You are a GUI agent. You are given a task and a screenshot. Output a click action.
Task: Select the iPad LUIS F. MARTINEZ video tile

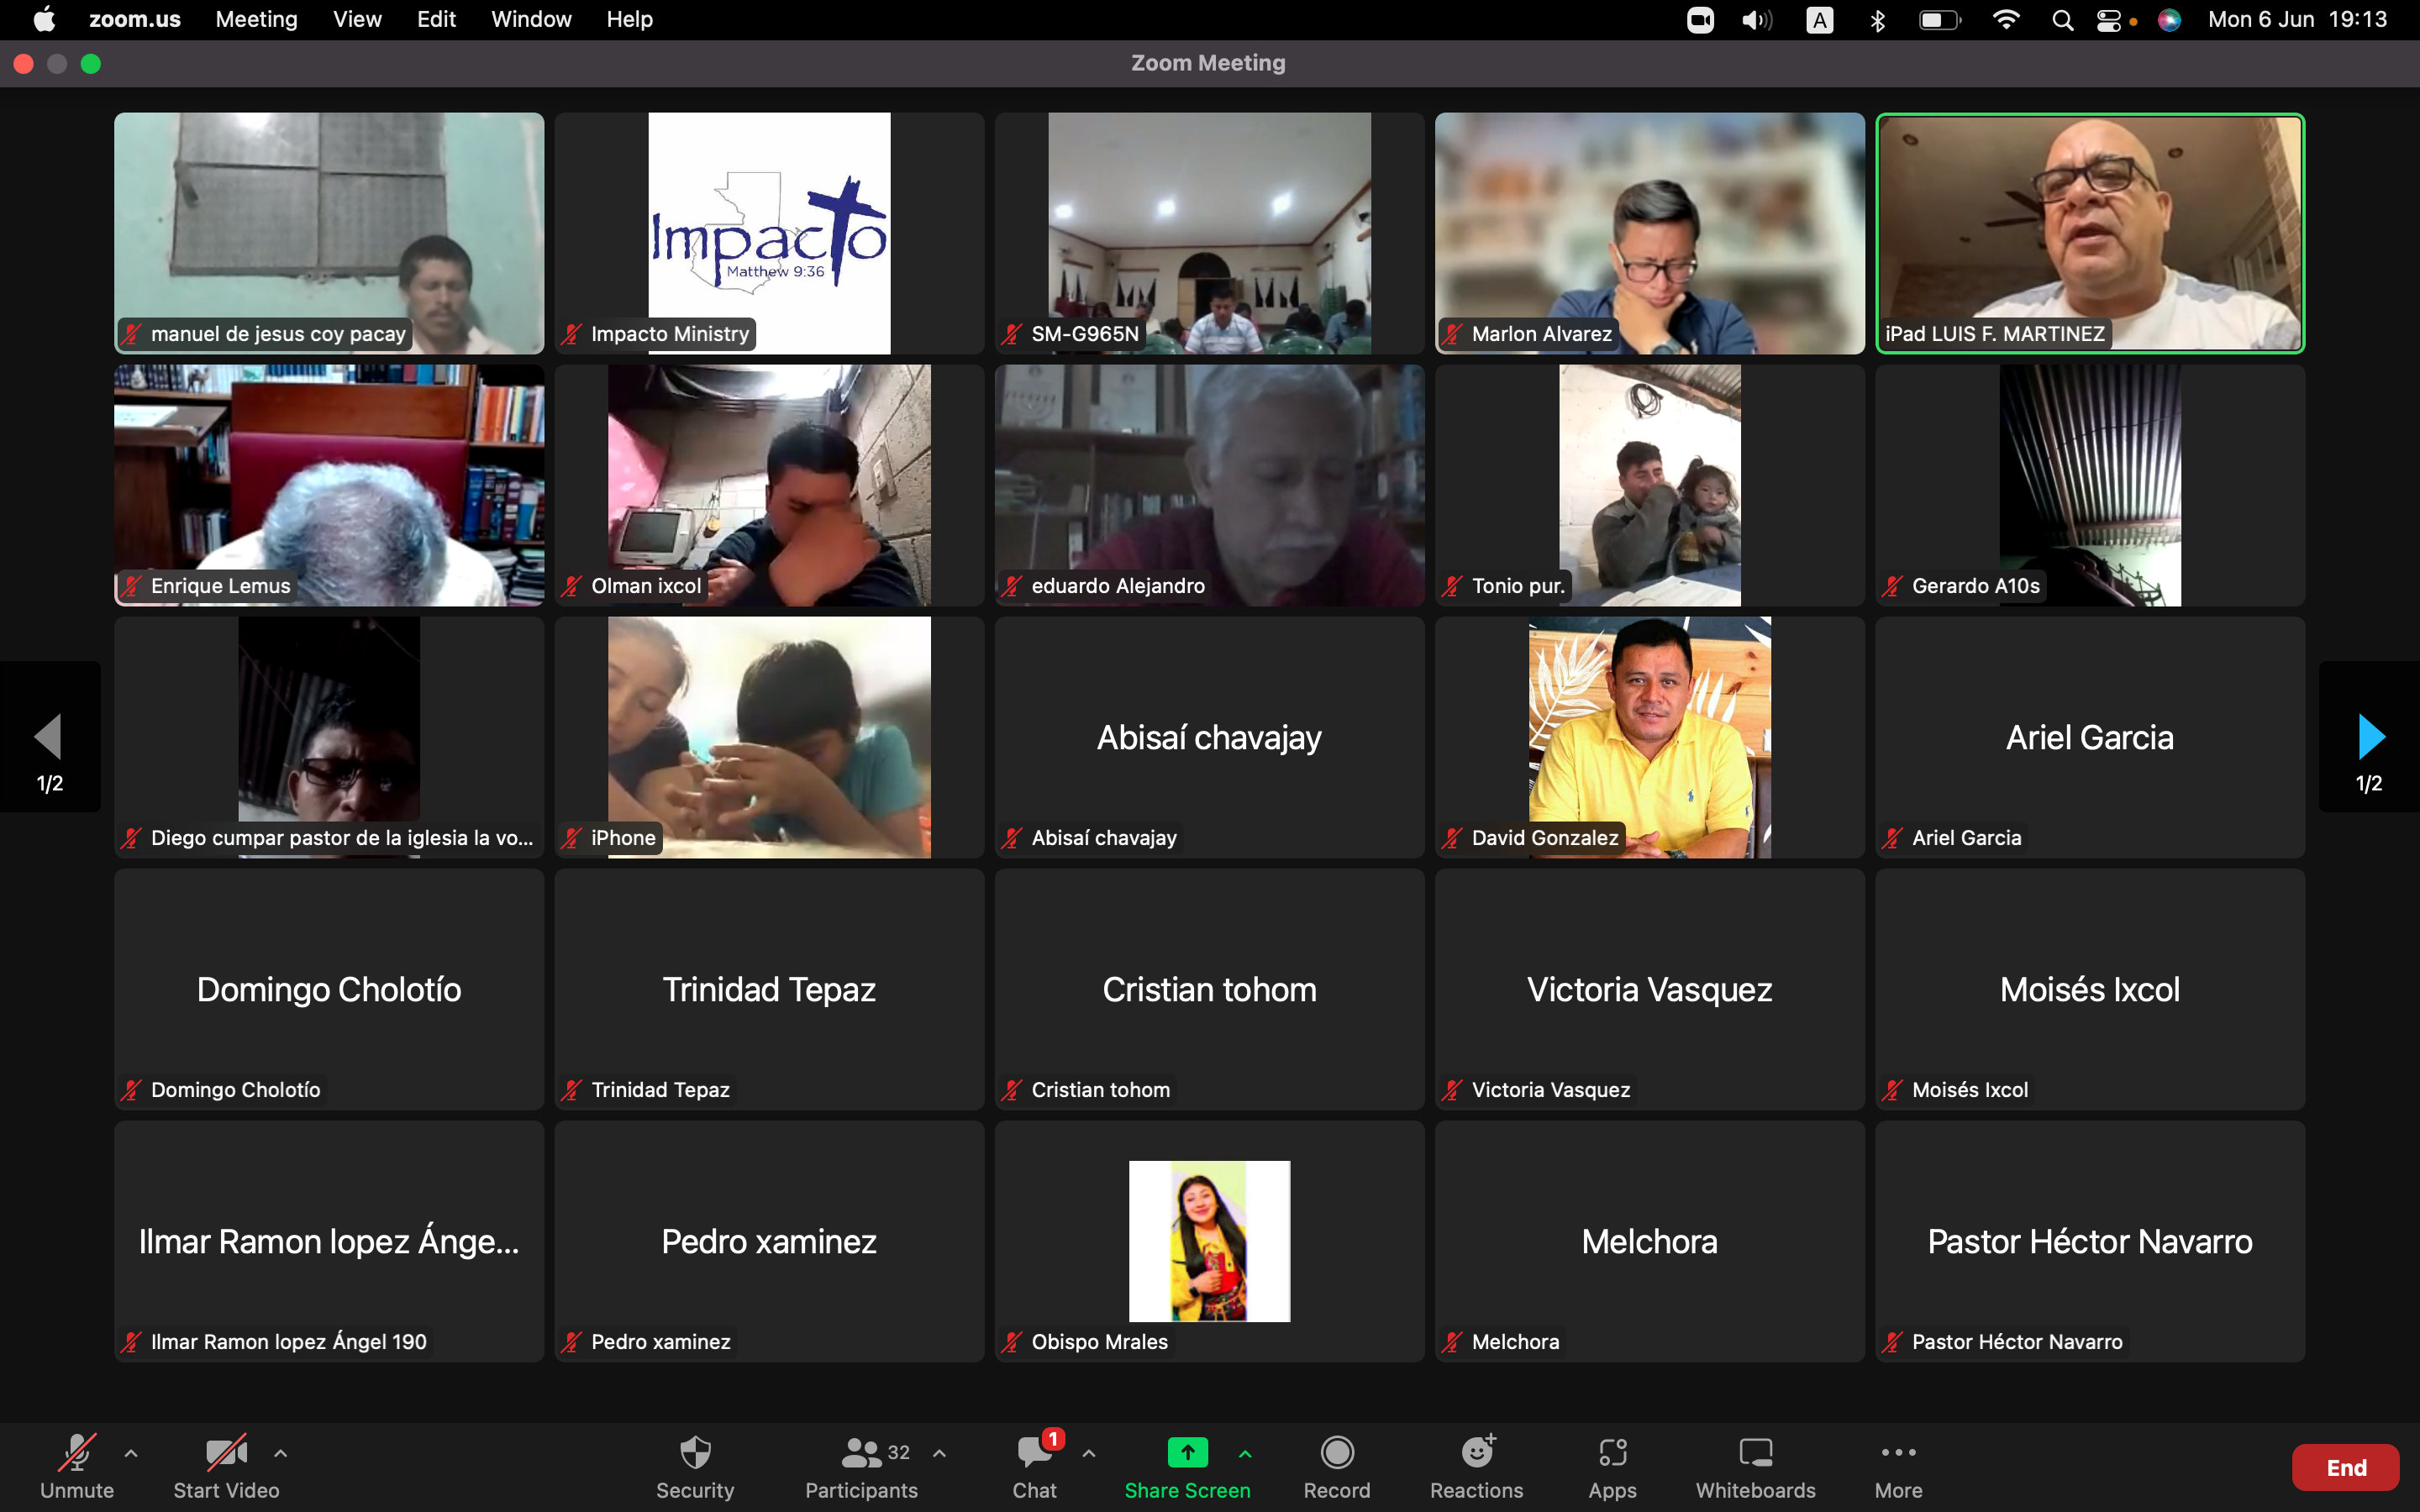(2090, 233)
